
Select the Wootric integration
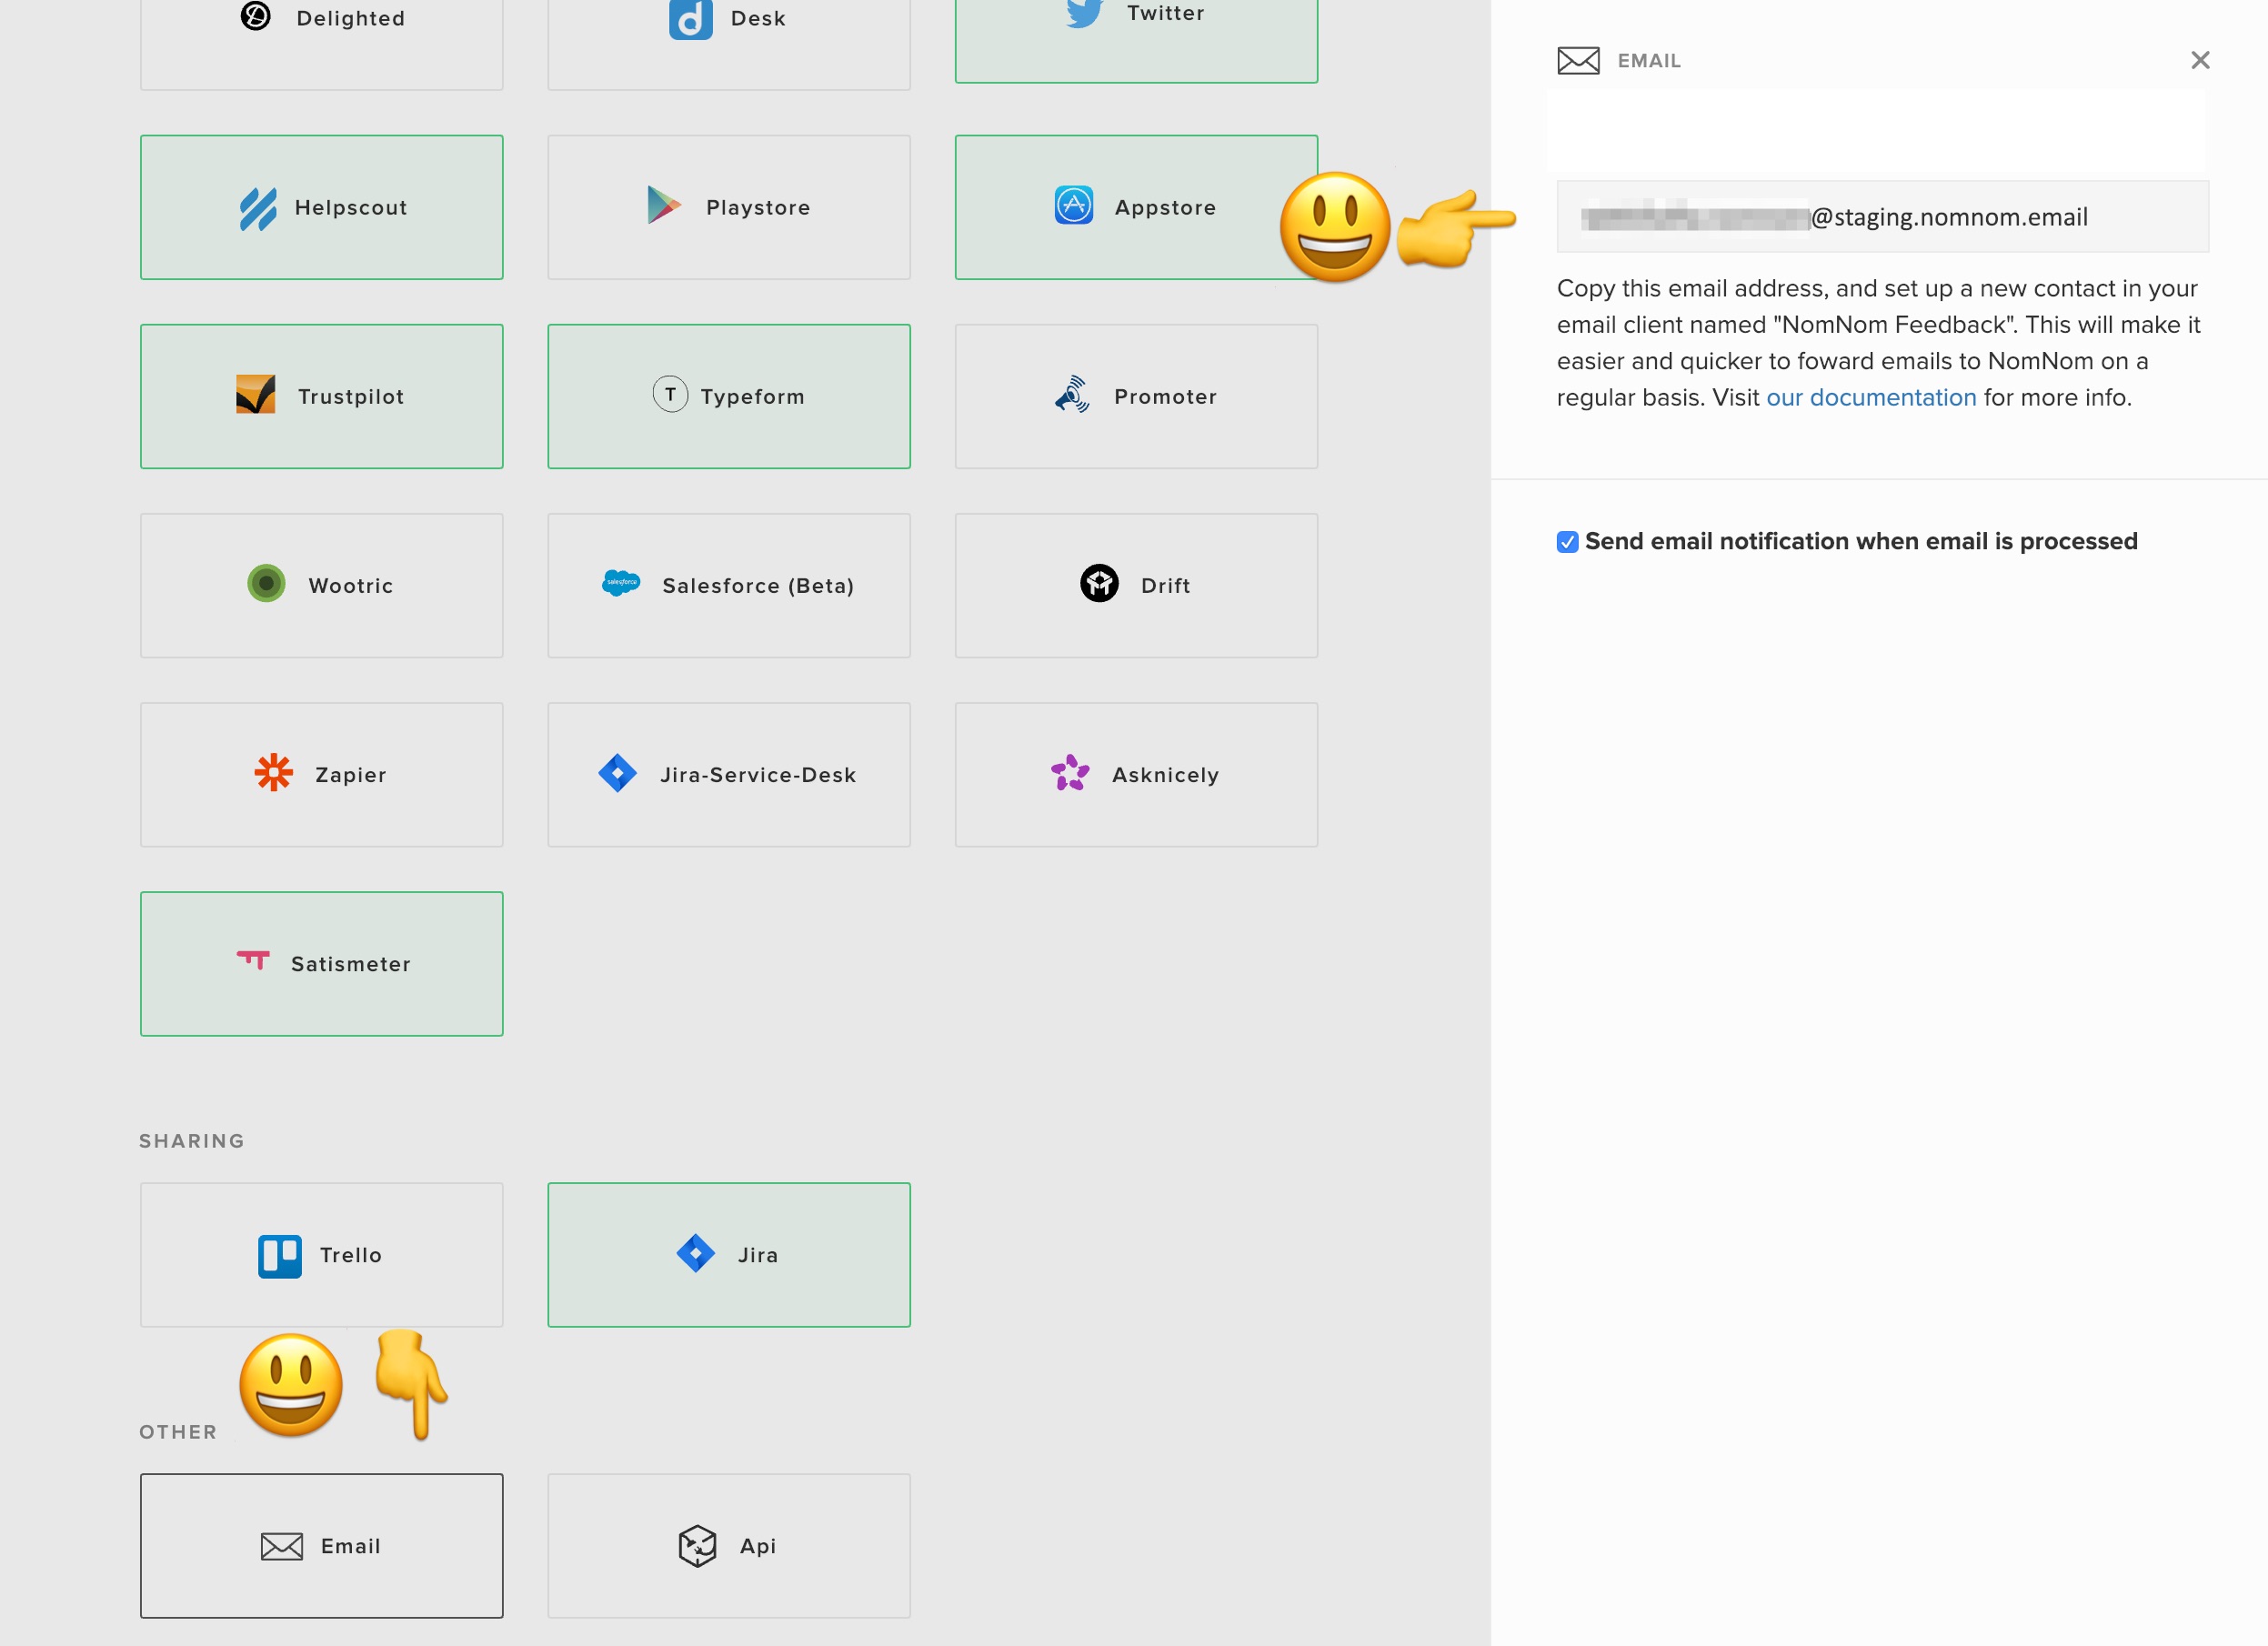(x=321, y=584)
